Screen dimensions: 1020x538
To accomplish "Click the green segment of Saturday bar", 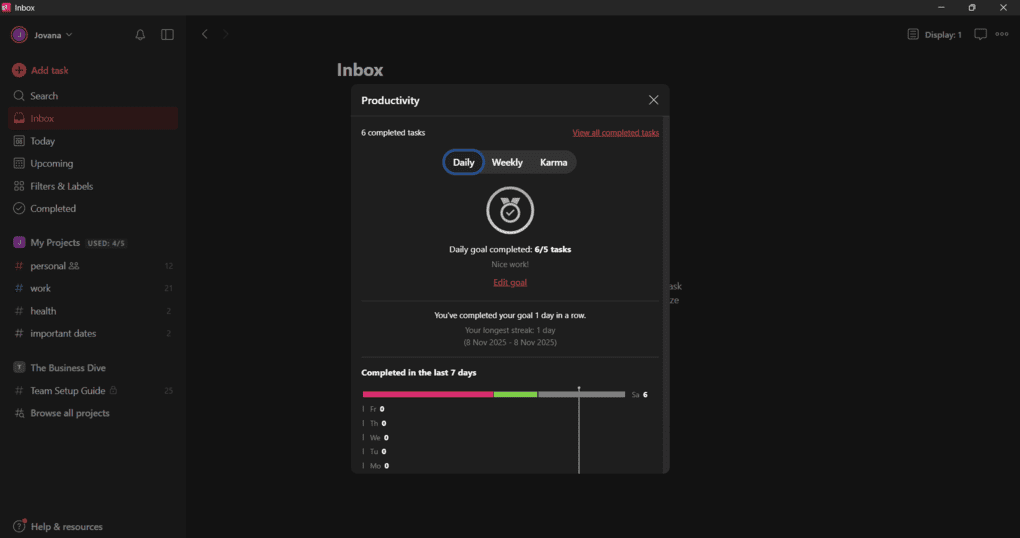I will (x=515, y=394).
